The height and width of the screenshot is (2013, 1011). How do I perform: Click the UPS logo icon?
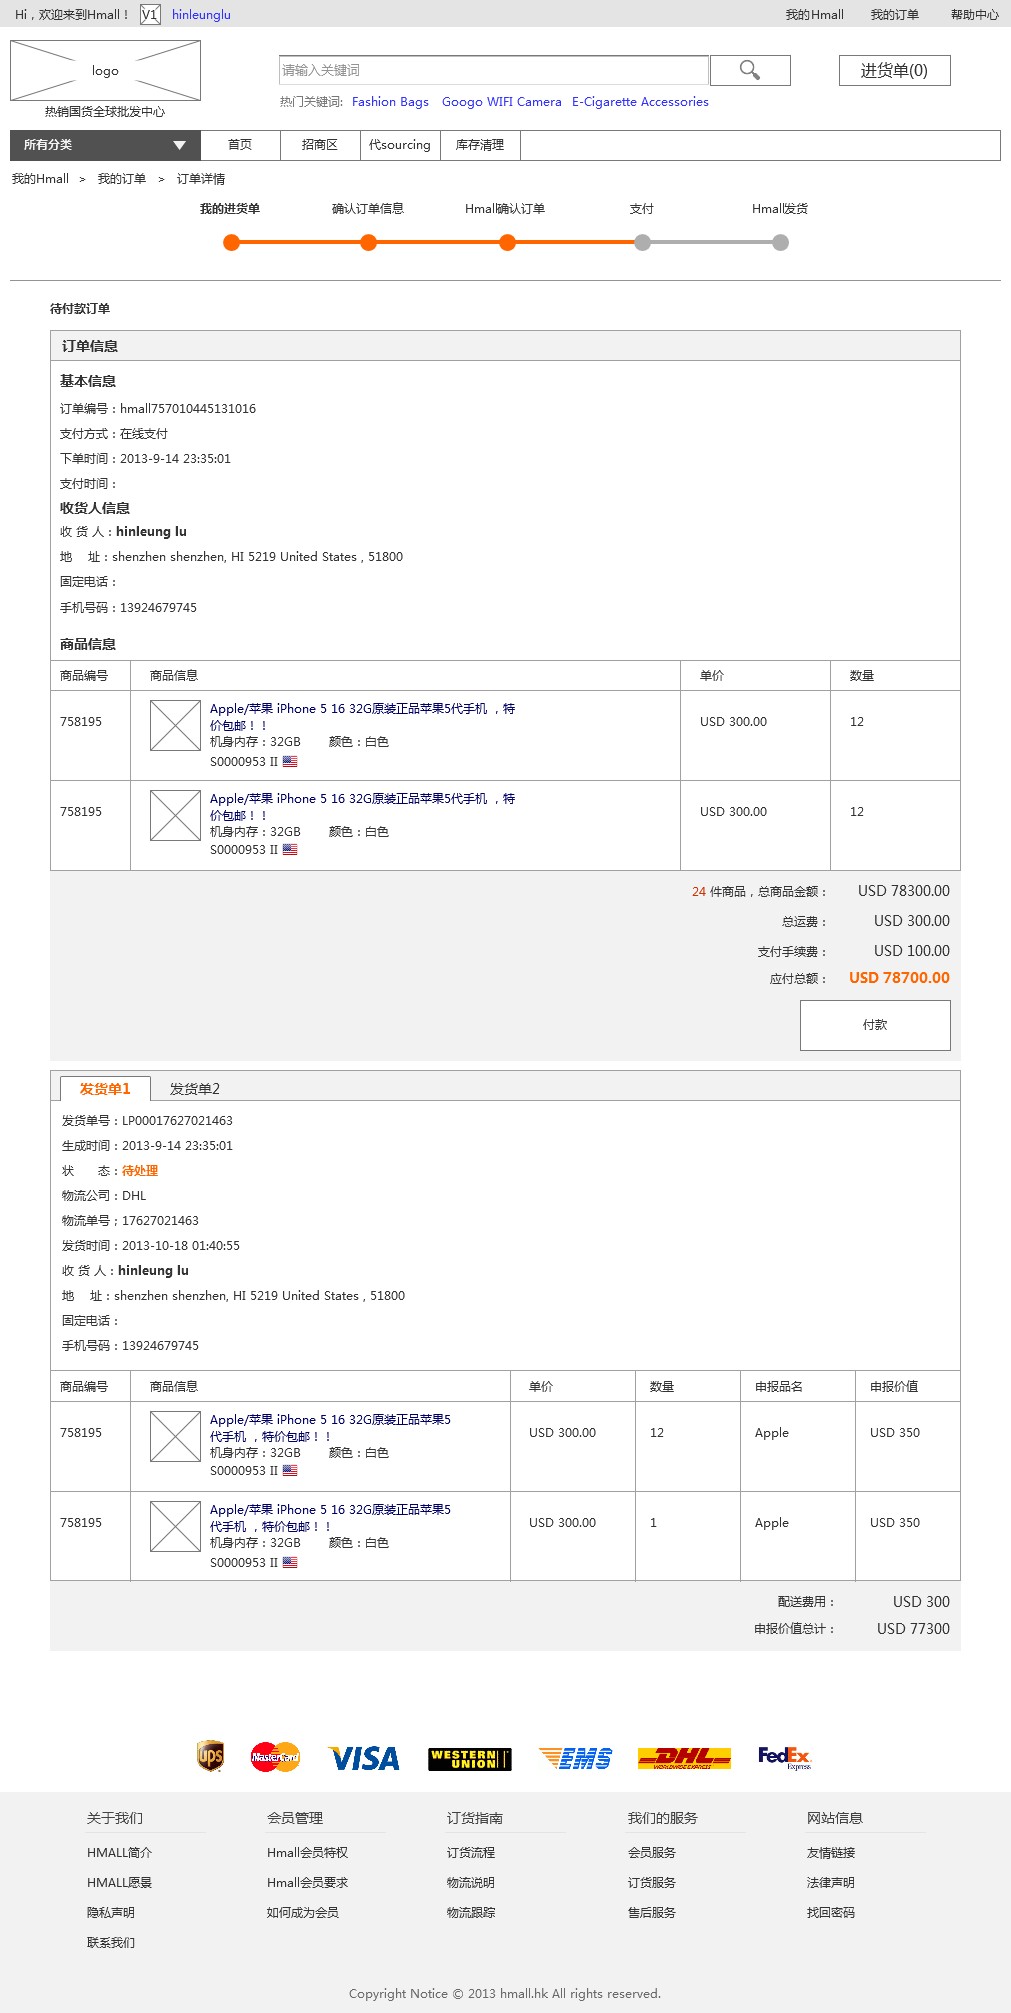[210, 1756]
